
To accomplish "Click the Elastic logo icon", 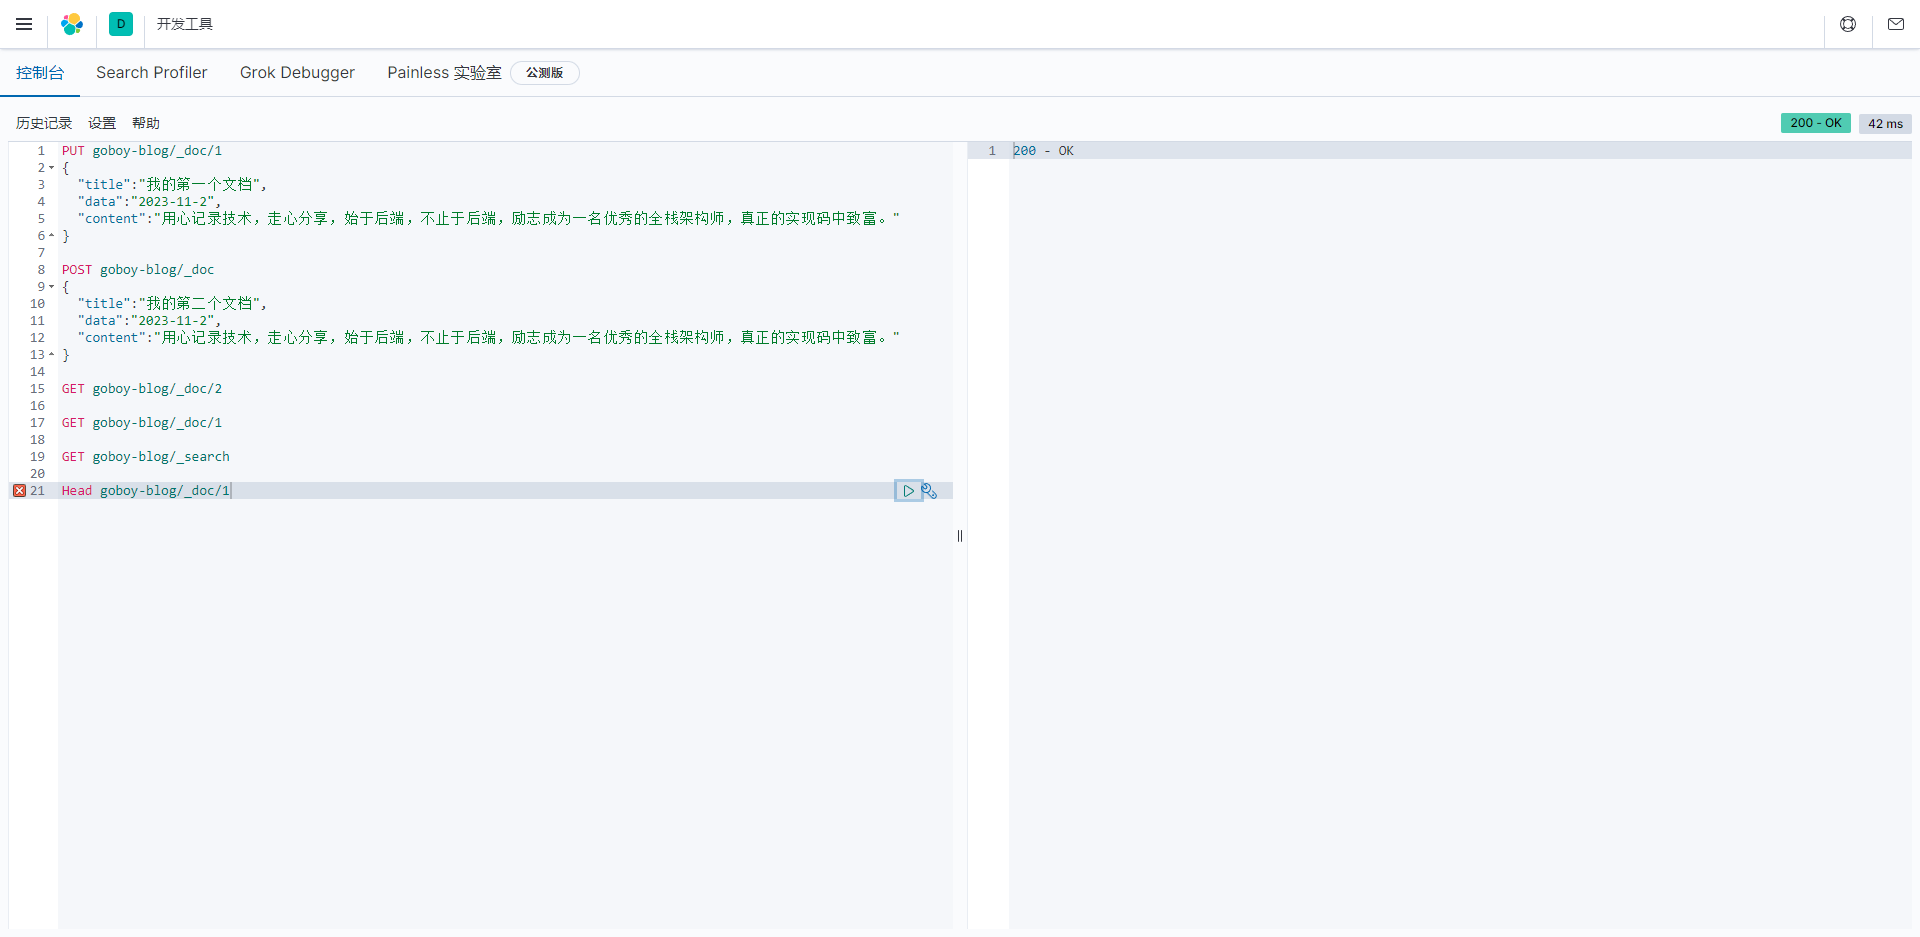I will (x=72, y=24).
